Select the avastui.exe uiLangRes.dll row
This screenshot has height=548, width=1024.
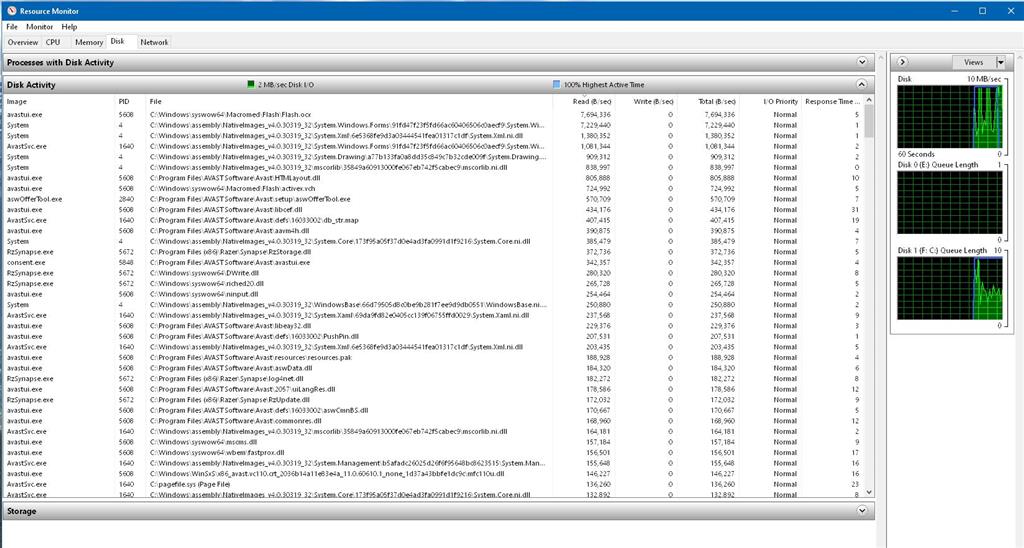(433, 389)
